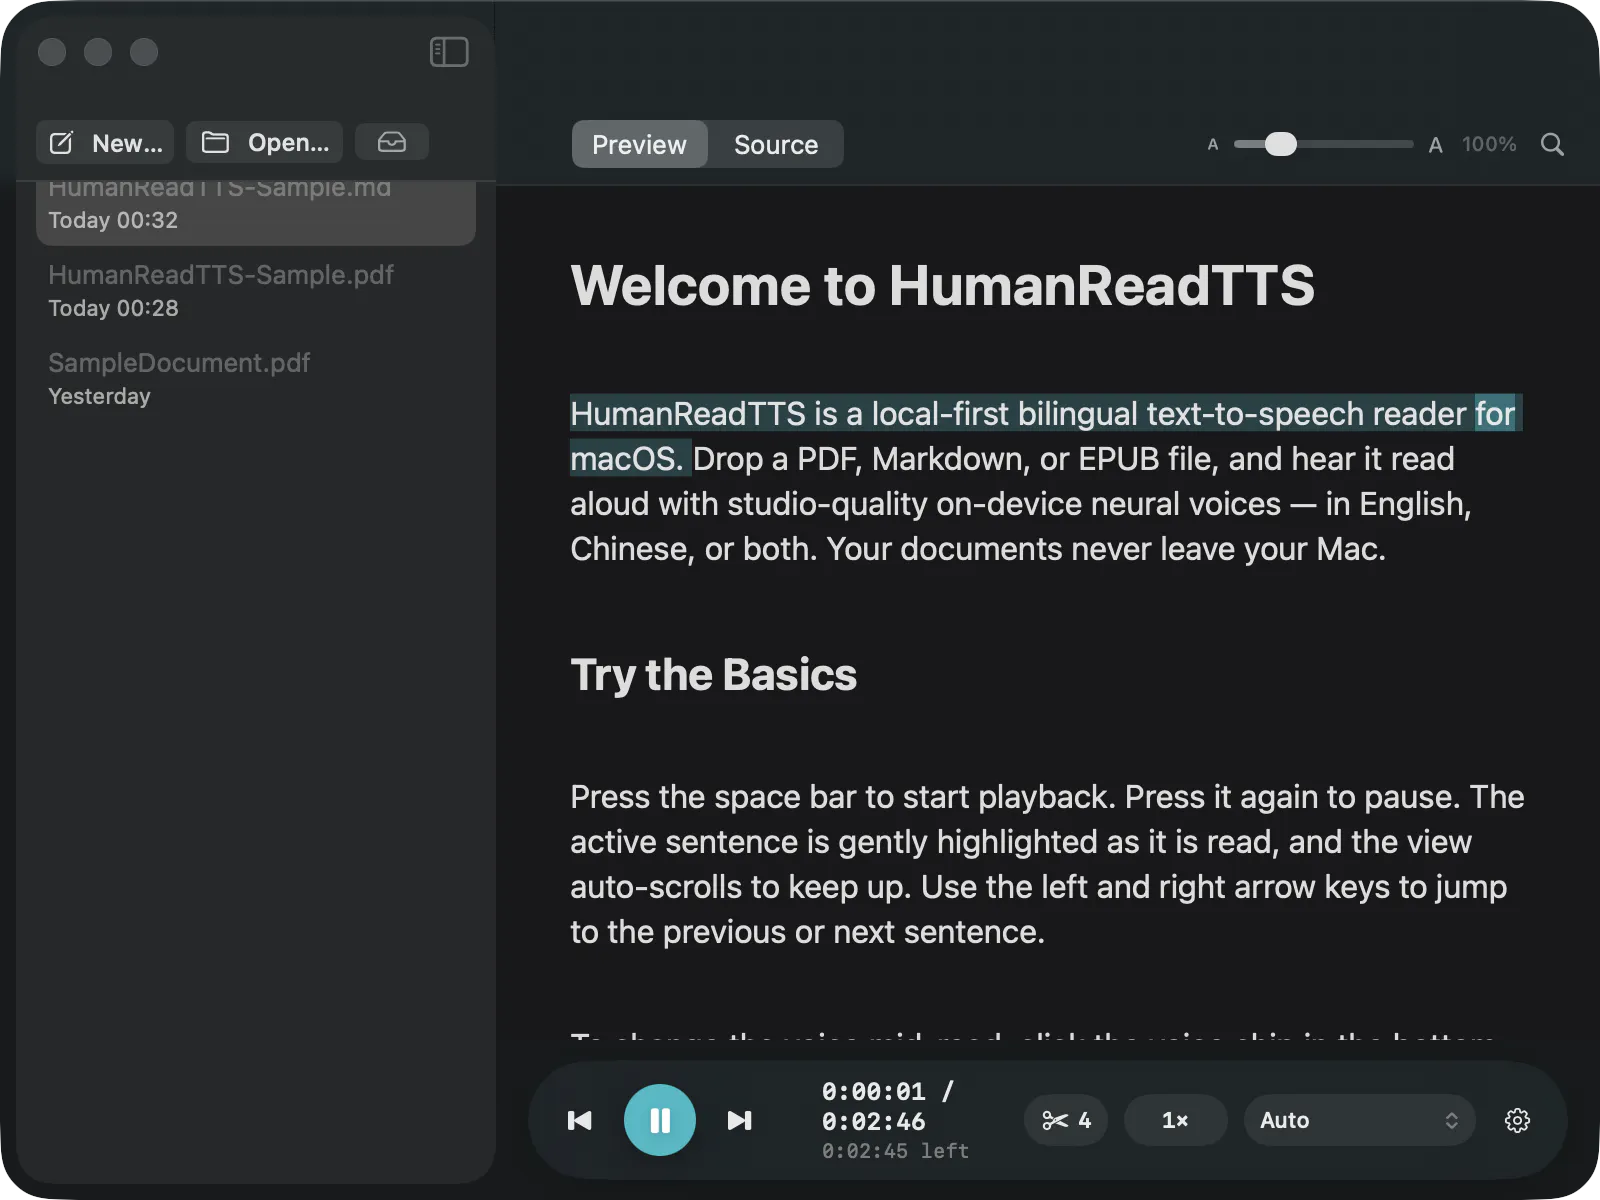Pause playback with the teal button
1600x1200 pixels.
660,1120
